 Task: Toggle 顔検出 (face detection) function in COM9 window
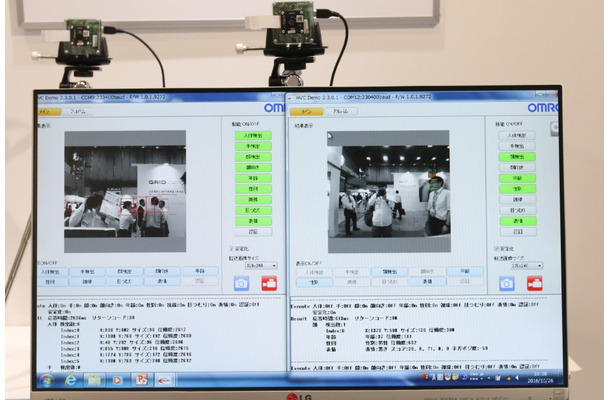point(253,157)
